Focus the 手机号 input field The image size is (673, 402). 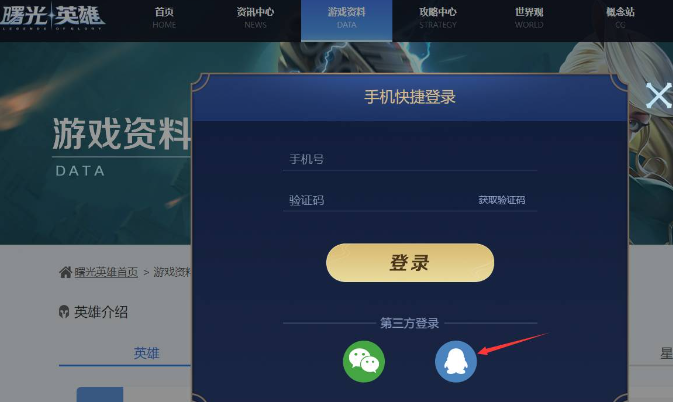click(x=410, y=160)
